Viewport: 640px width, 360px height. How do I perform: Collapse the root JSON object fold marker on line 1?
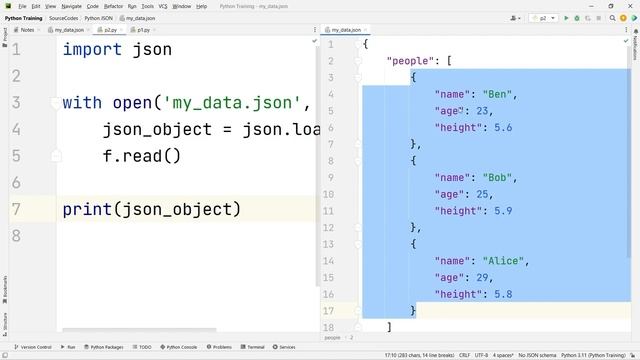pos(358,44)
